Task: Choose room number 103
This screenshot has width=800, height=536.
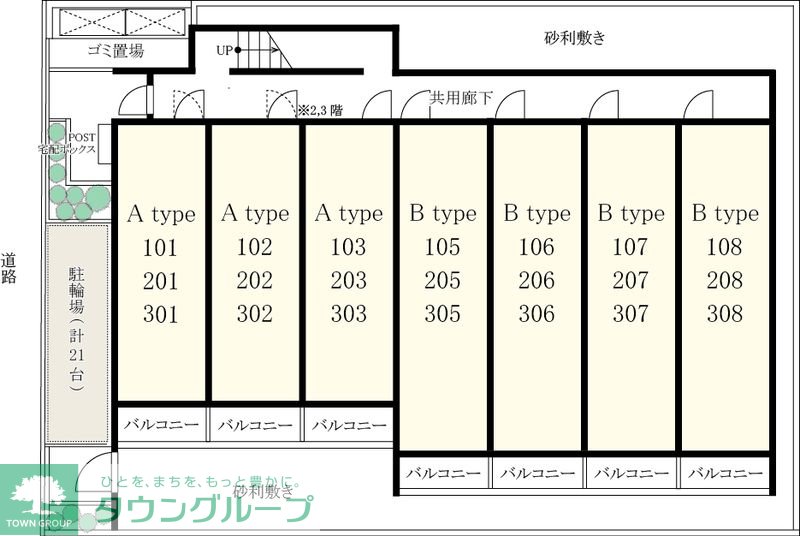Action: pos(348,247)
